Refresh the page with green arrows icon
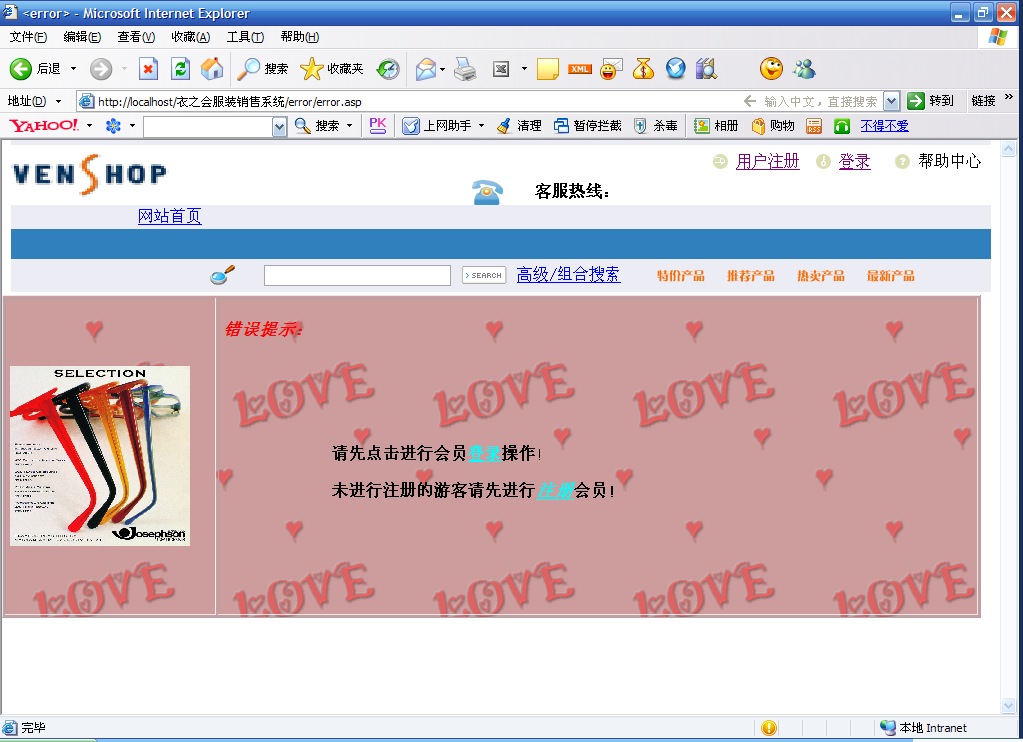Image resolution: width=1023 pixels, height=742 pixels. (181, 69)
